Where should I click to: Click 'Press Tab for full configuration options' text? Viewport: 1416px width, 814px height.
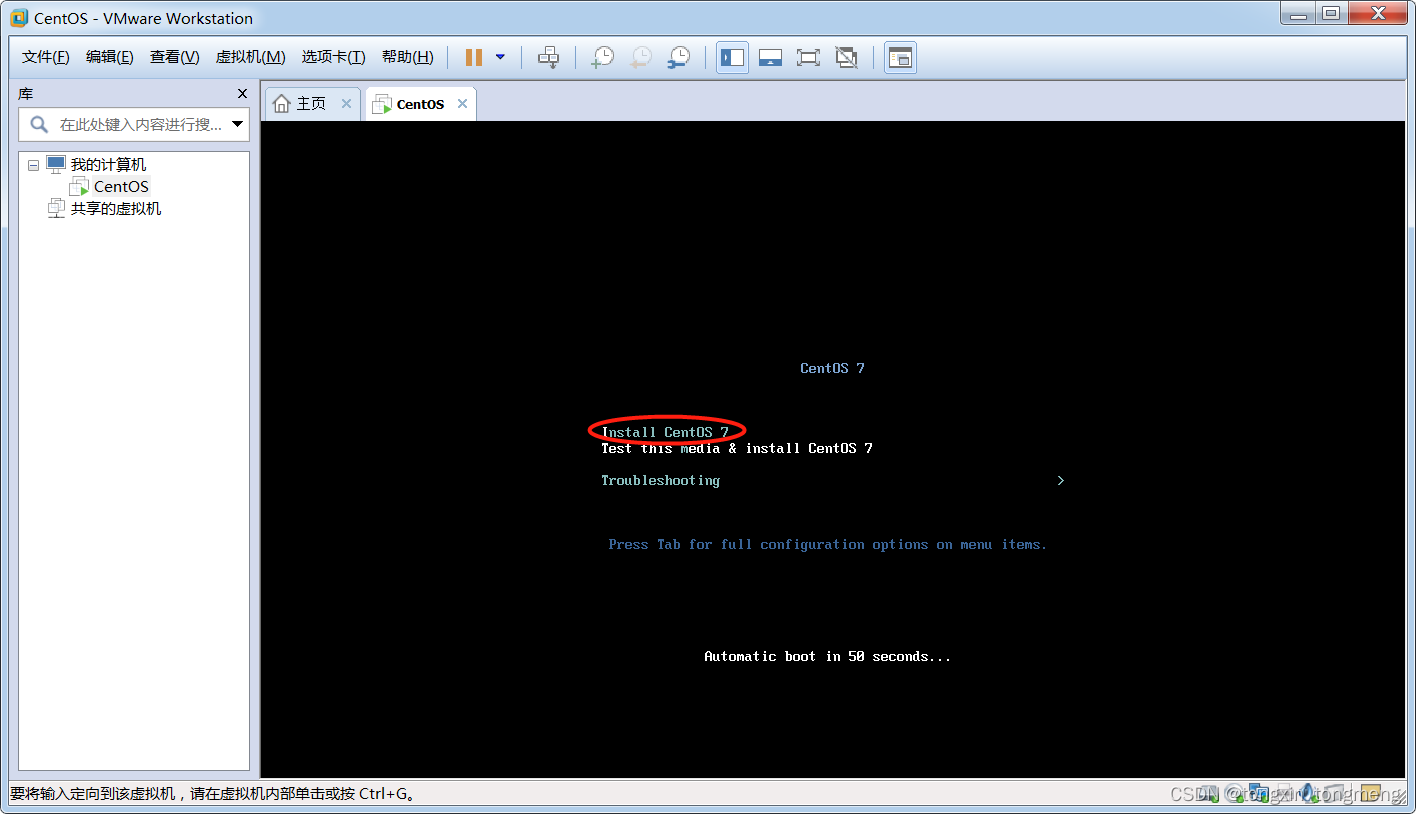pyautogui.click(x=828, y=545)
